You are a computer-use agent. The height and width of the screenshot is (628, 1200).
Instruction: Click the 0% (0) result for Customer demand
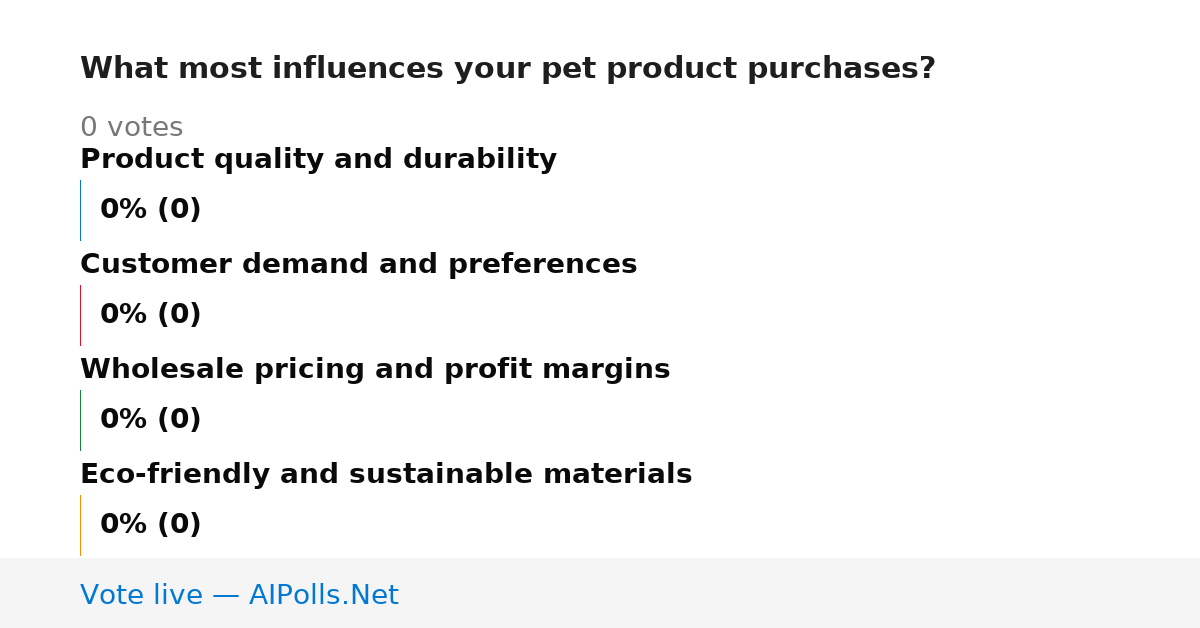click(150, 315)
